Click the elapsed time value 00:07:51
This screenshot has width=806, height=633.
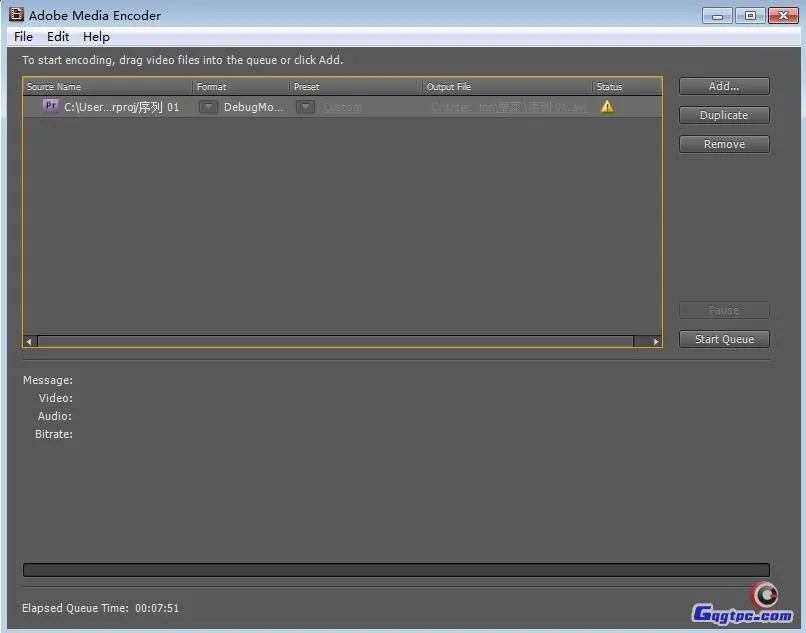click(x=157, y=608)
